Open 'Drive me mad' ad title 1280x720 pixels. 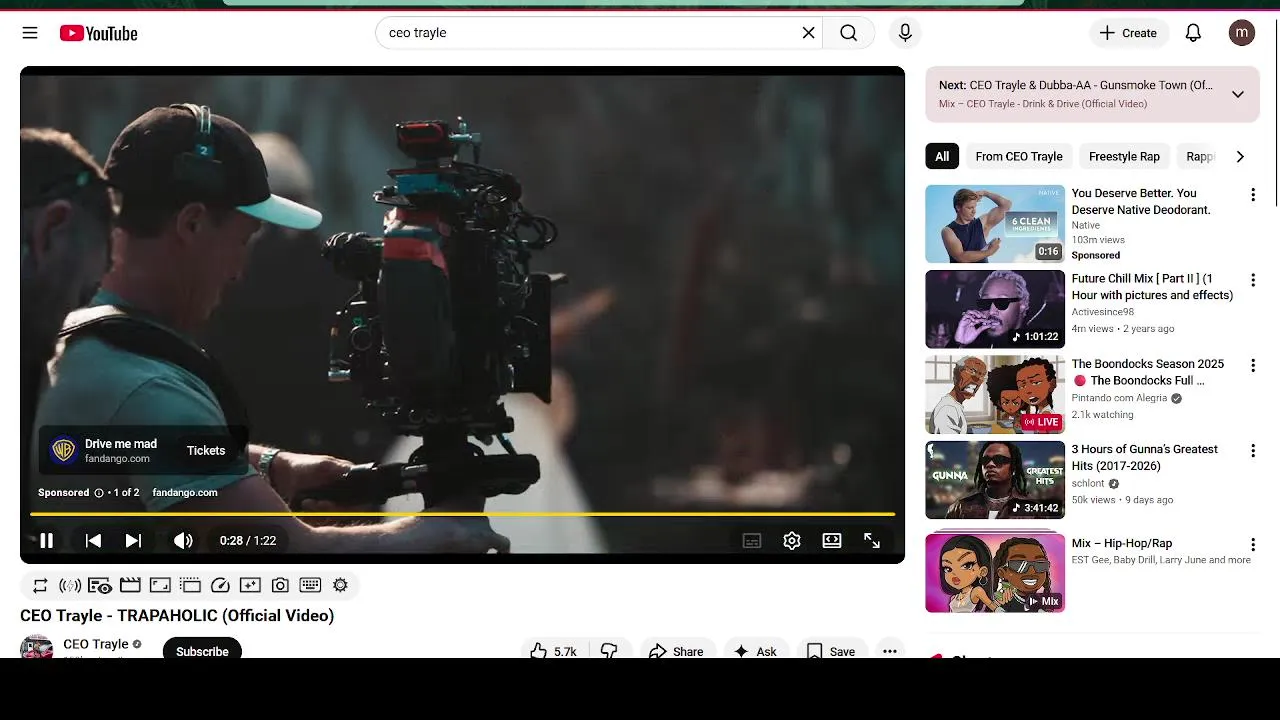coord(121,444)
